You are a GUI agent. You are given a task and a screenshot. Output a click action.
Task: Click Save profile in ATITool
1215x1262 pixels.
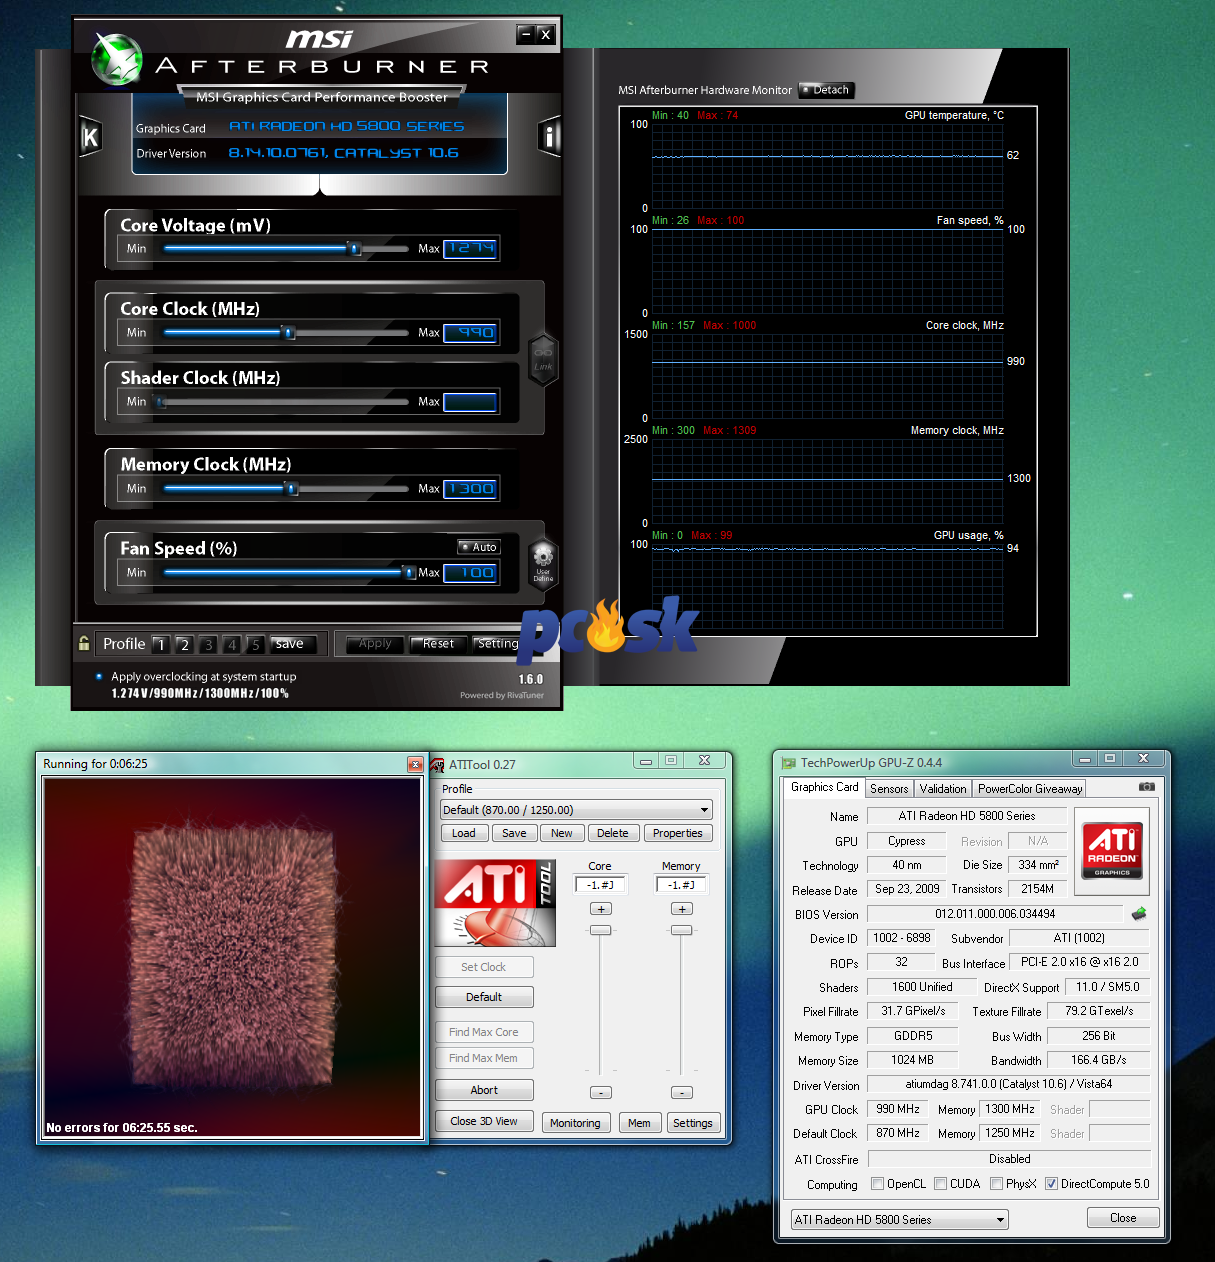click(x=514, y=833)
